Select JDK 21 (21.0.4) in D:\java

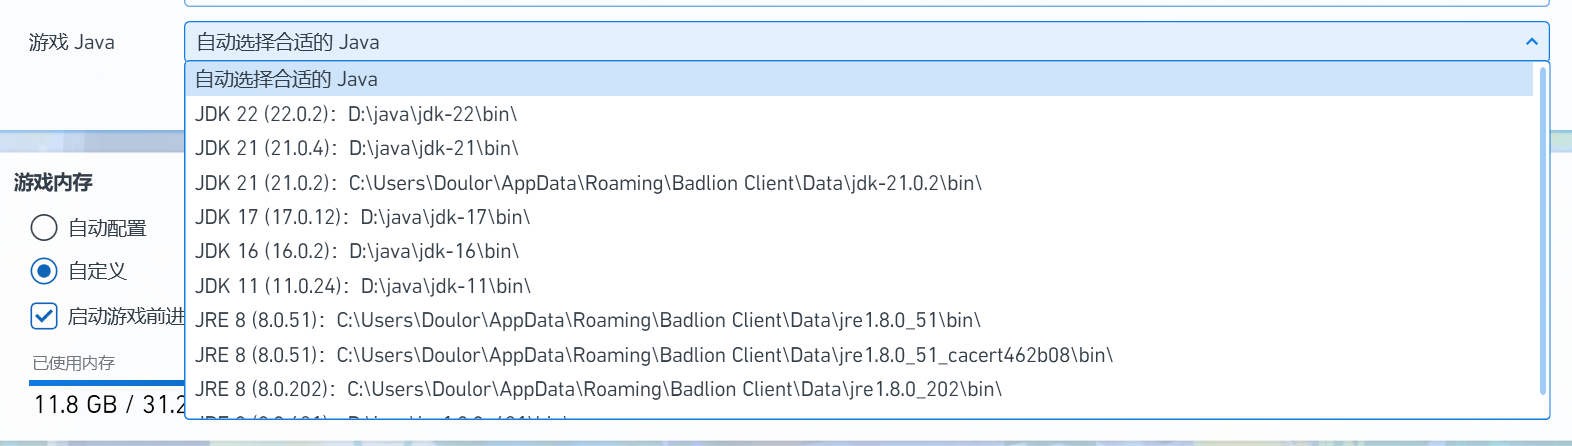(356, 148)
